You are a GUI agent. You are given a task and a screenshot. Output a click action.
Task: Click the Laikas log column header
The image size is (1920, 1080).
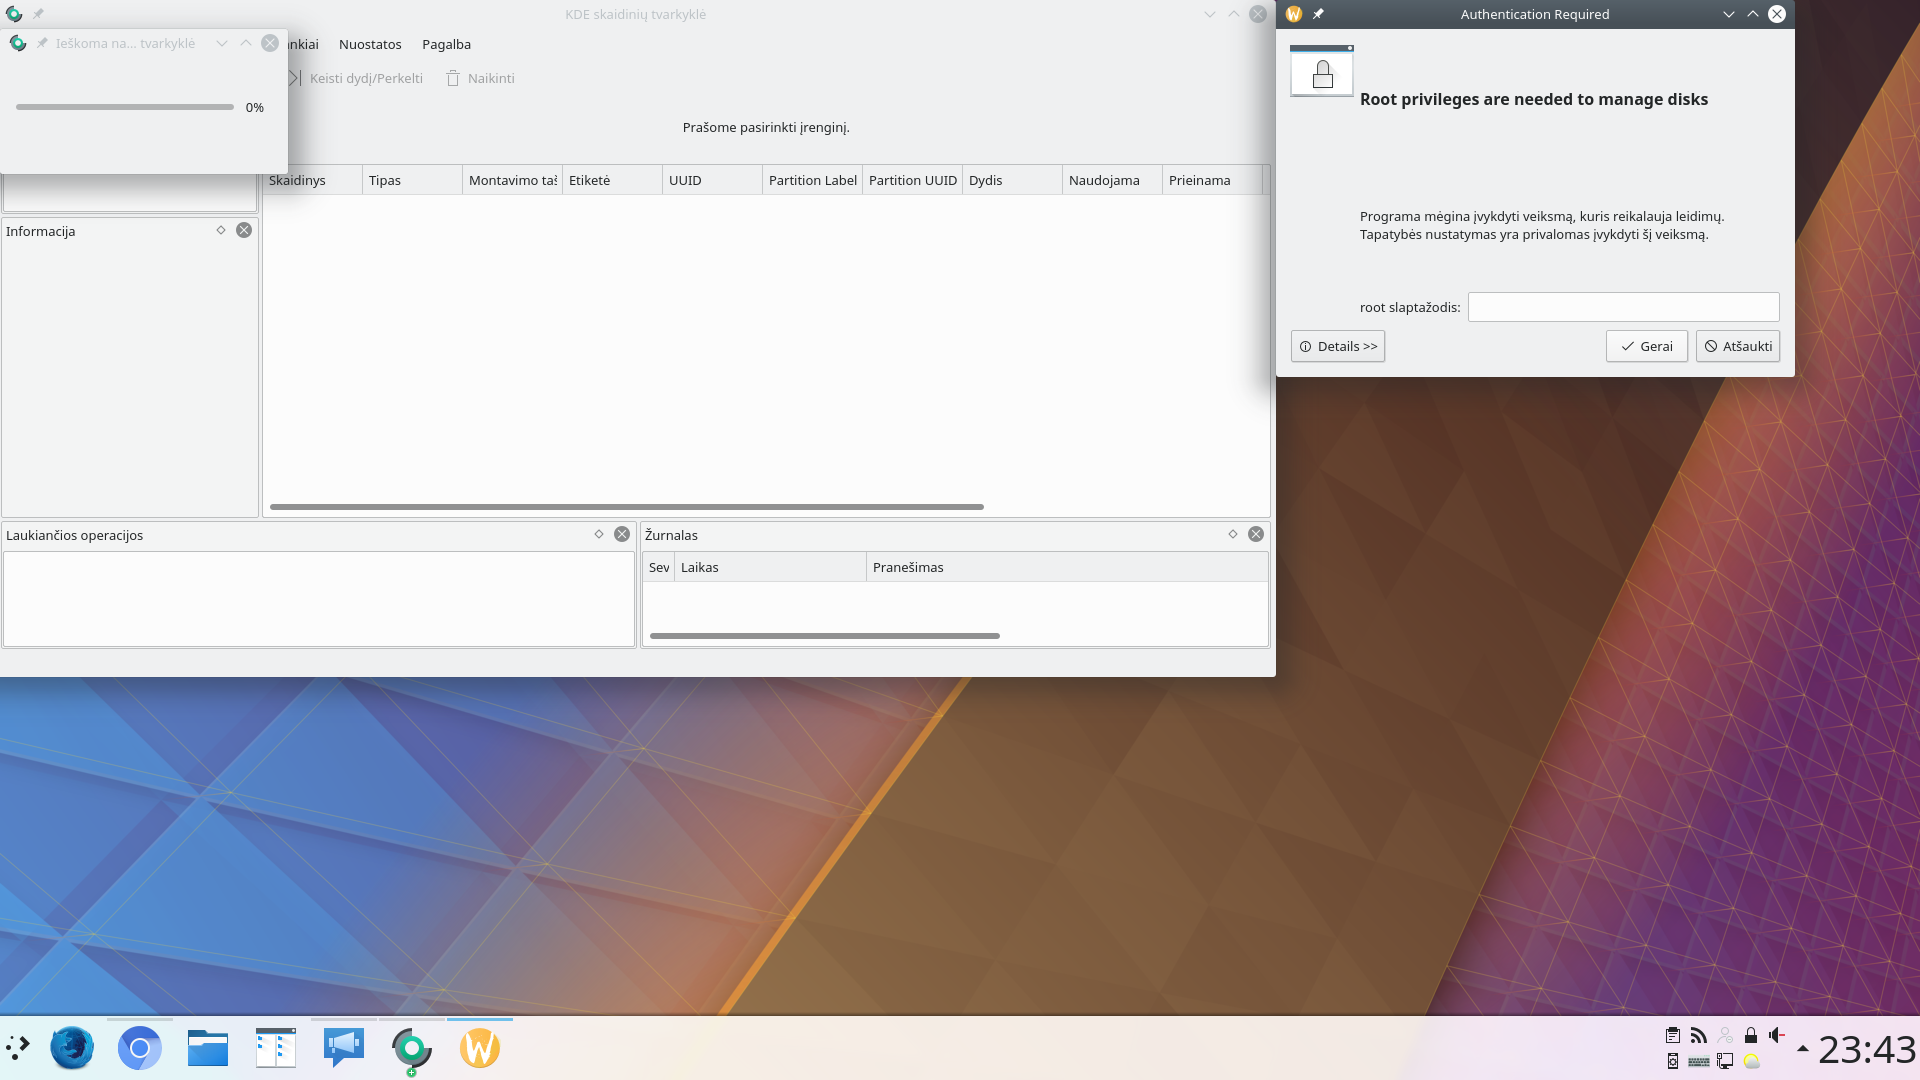click(770, 567)
